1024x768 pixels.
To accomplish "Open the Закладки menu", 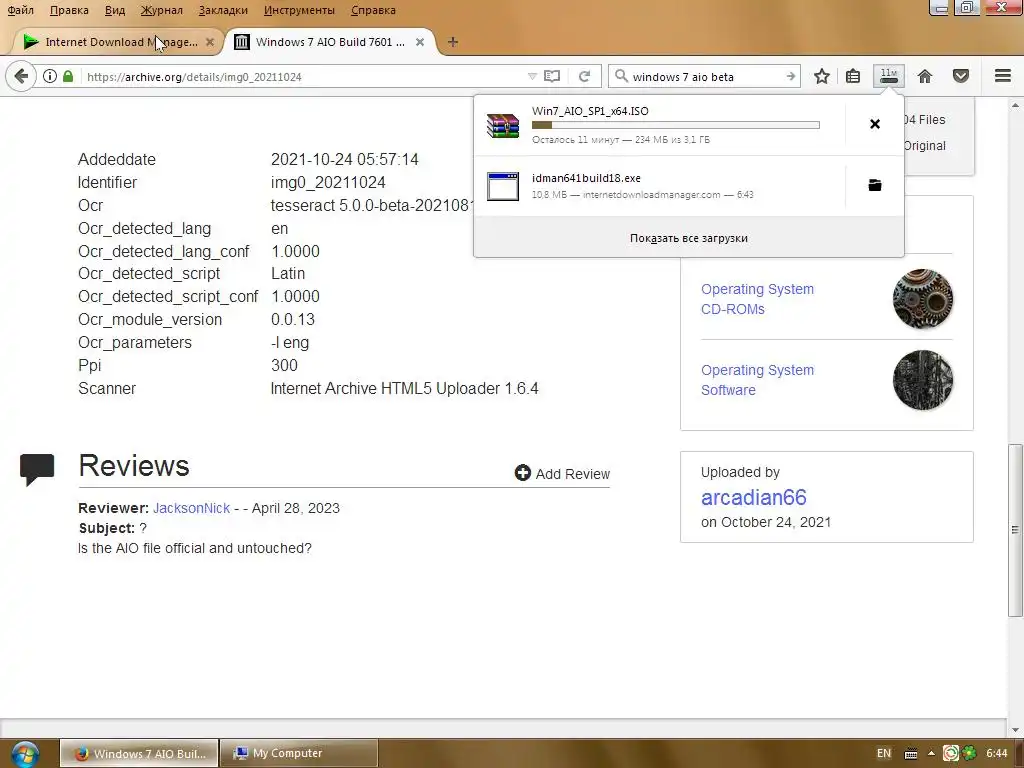I will click(x=223, y=10).
